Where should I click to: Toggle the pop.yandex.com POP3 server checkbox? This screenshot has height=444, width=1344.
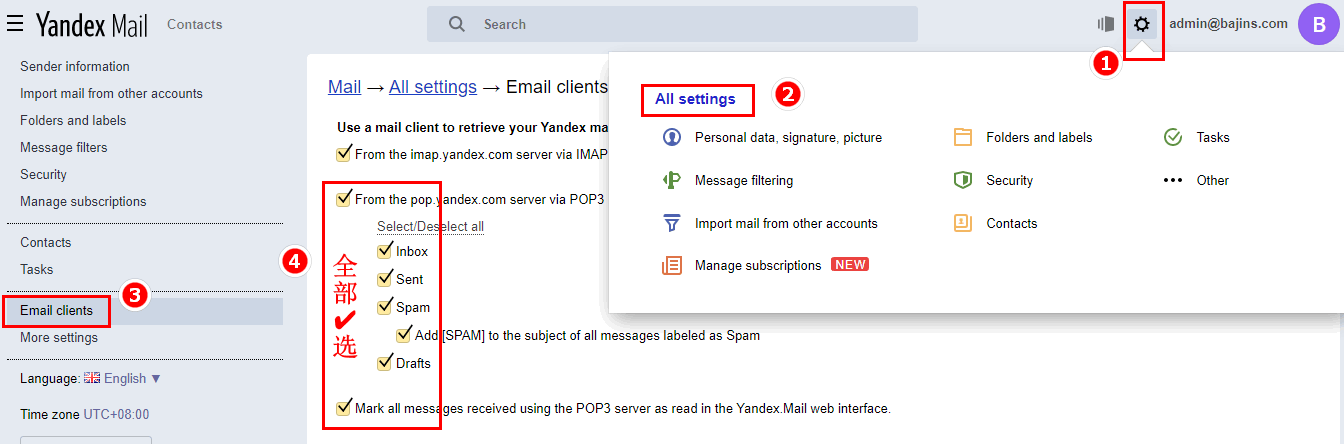pyautogui.click(x=344, y=199)
